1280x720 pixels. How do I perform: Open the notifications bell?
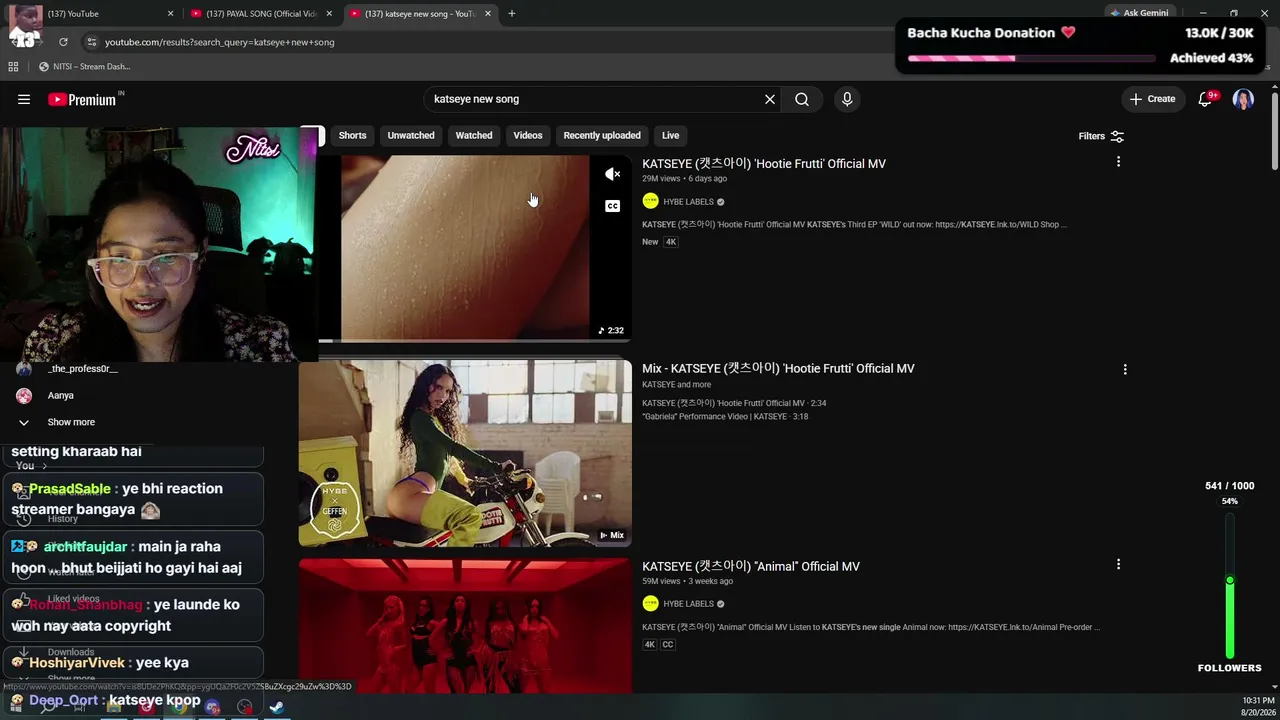(1206, 99)
